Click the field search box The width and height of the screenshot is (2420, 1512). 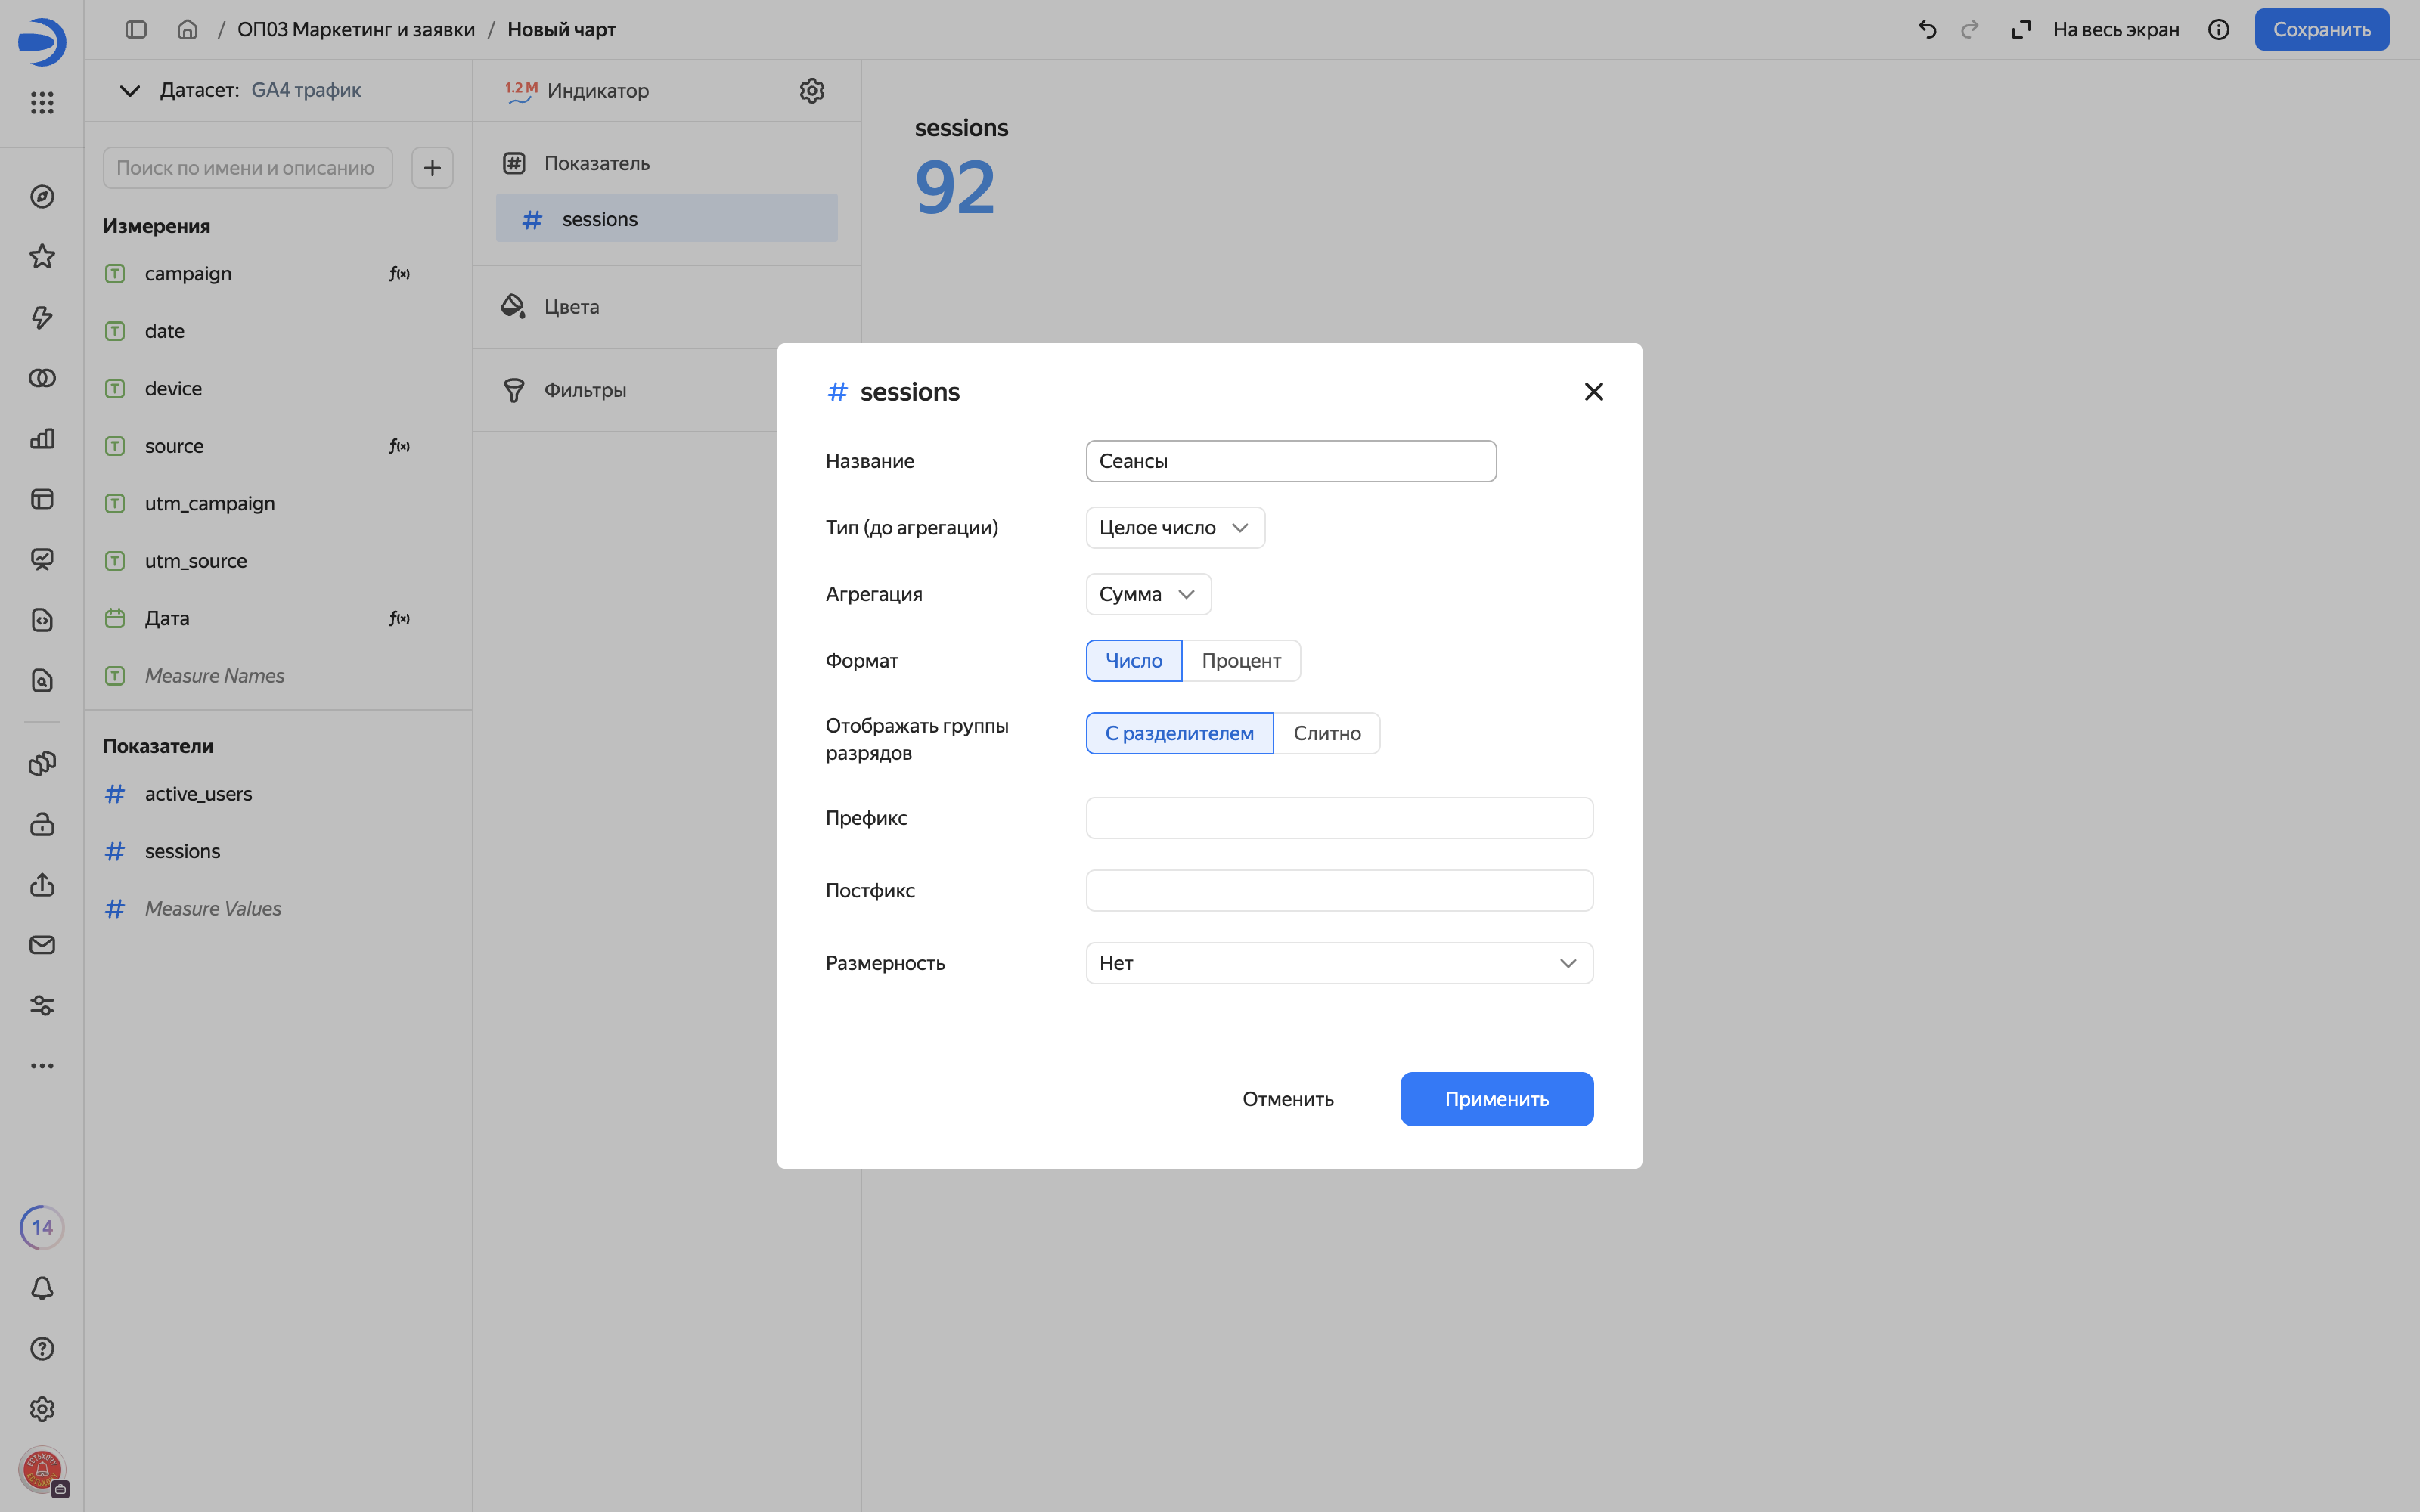(x=247, y=168)
